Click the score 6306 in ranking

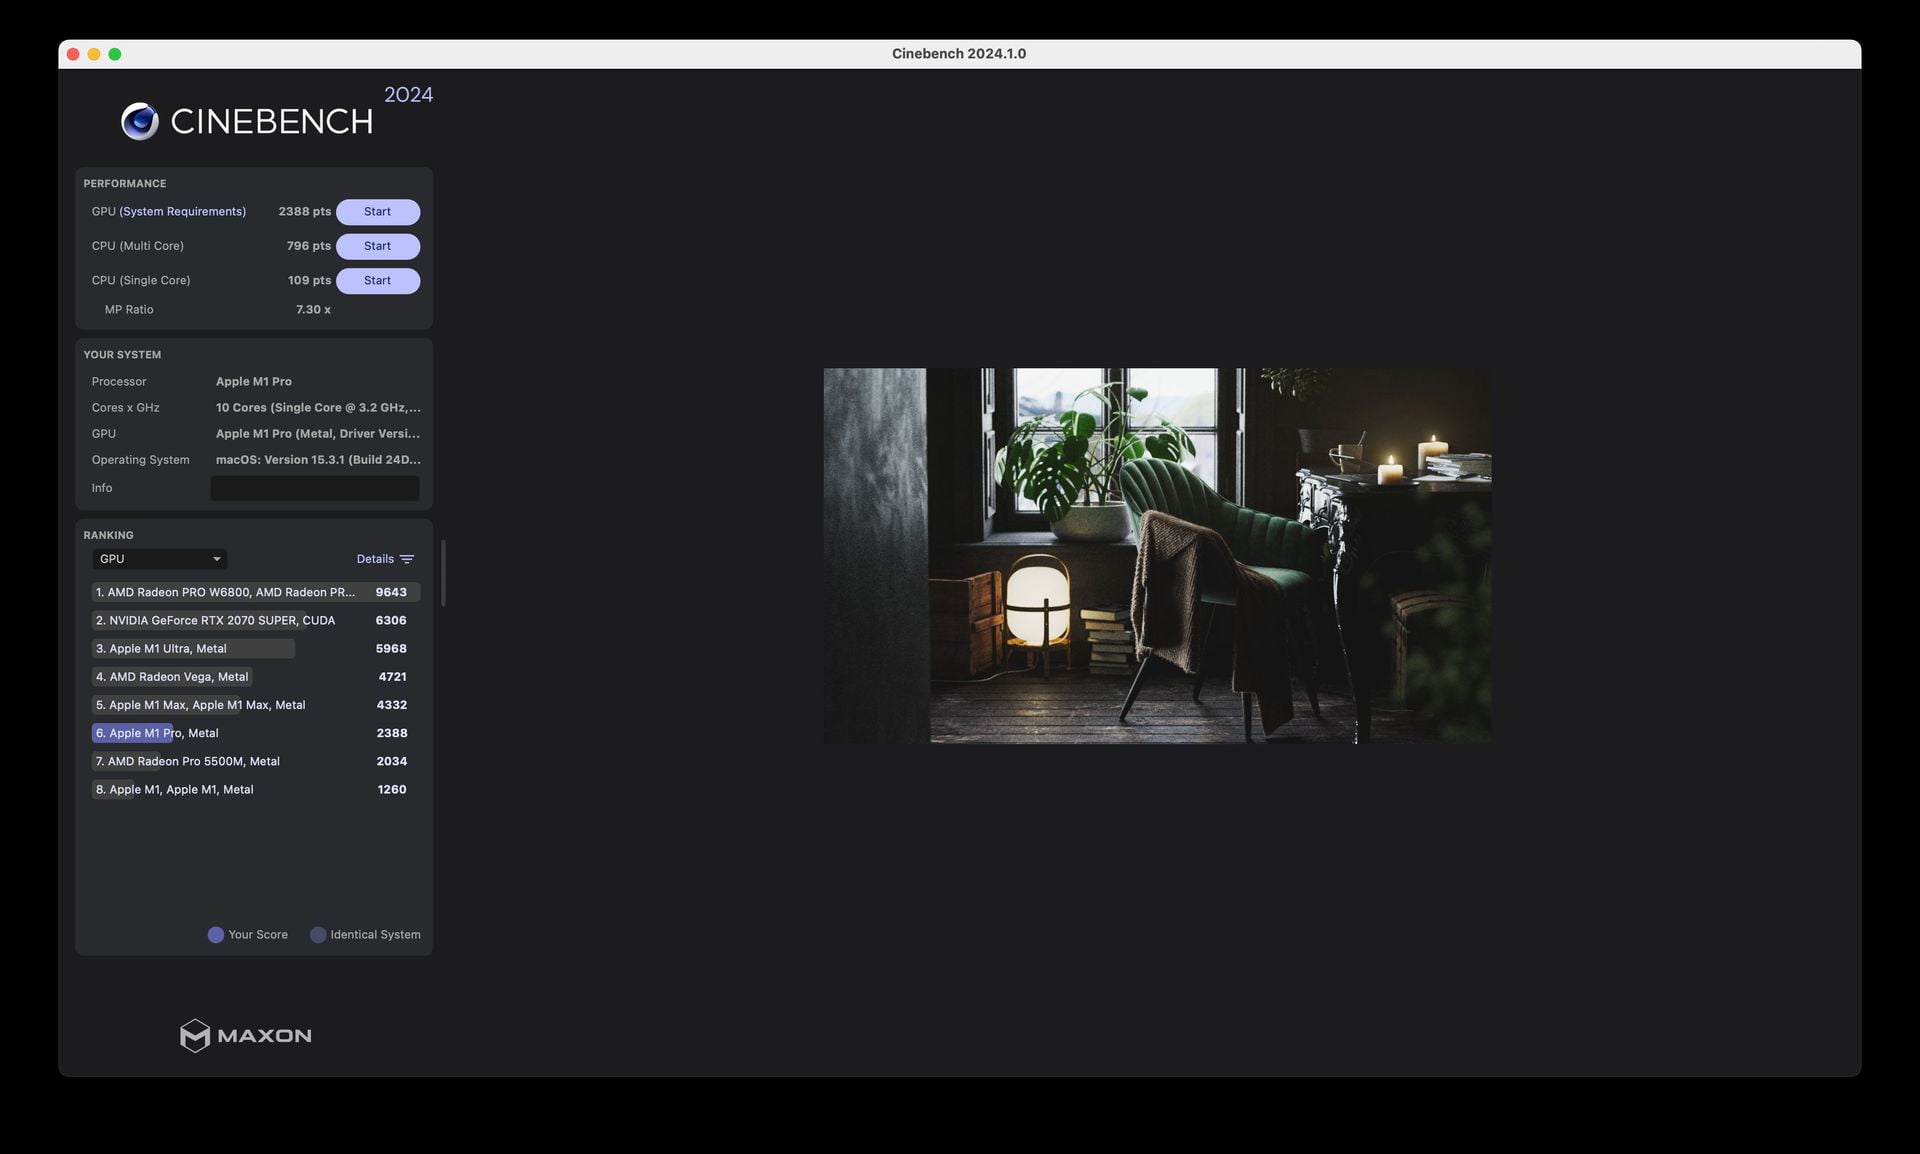click(x=391, y=620)
